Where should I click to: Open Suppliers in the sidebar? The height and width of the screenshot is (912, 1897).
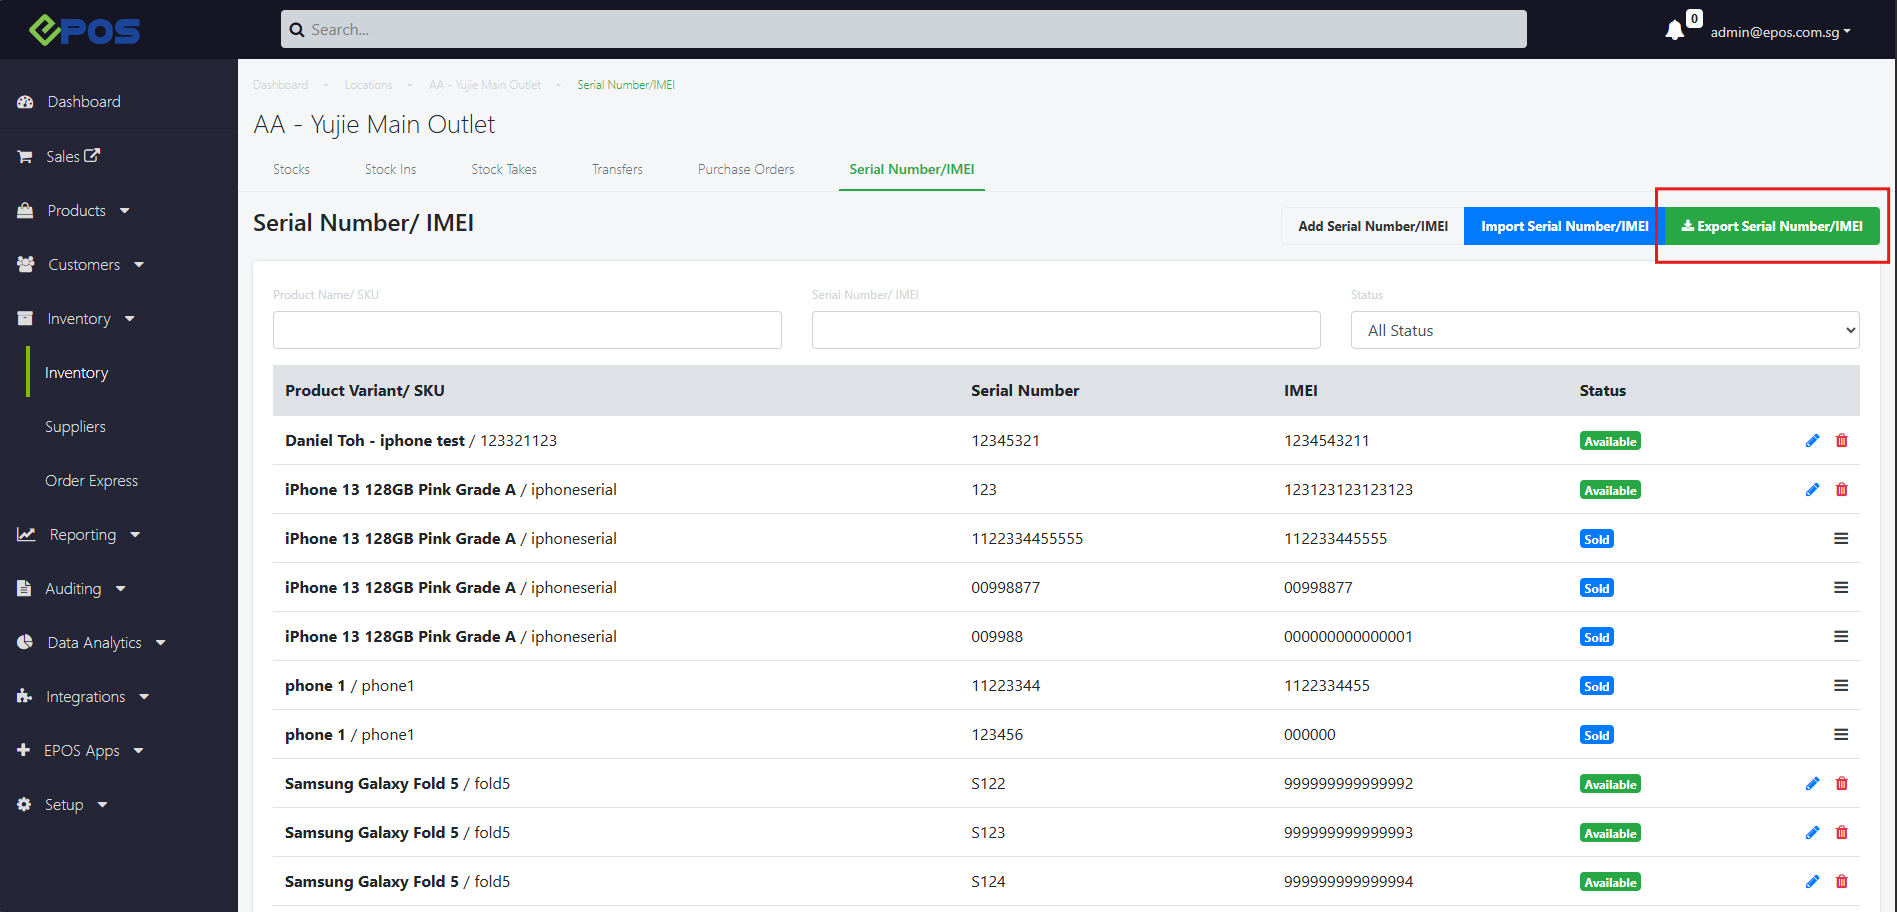75,427
